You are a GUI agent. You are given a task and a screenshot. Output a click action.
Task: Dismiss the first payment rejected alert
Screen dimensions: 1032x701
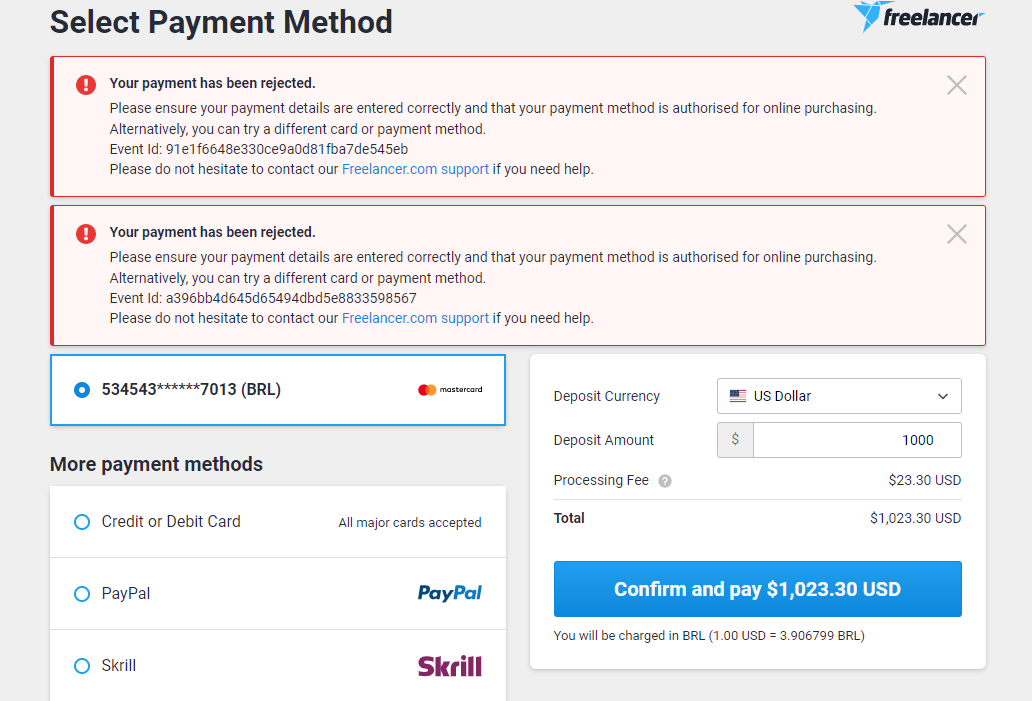click(x=956, y=85)
